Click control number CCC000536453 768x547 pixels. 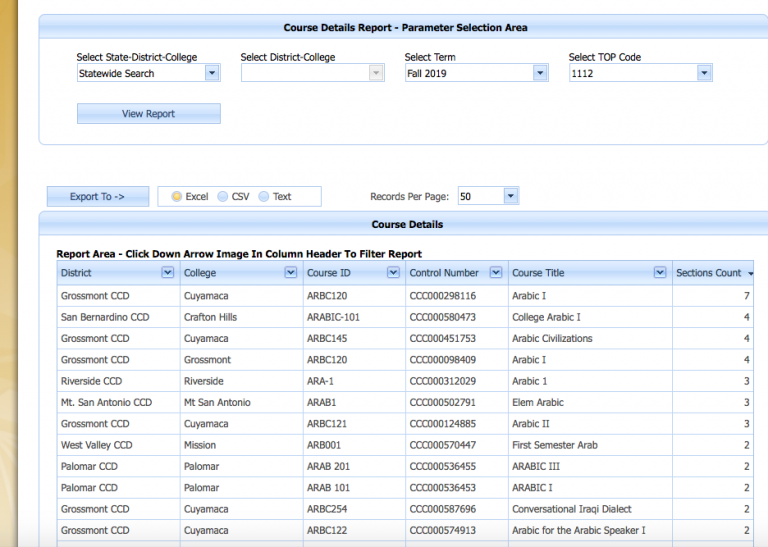click(442, 488)
